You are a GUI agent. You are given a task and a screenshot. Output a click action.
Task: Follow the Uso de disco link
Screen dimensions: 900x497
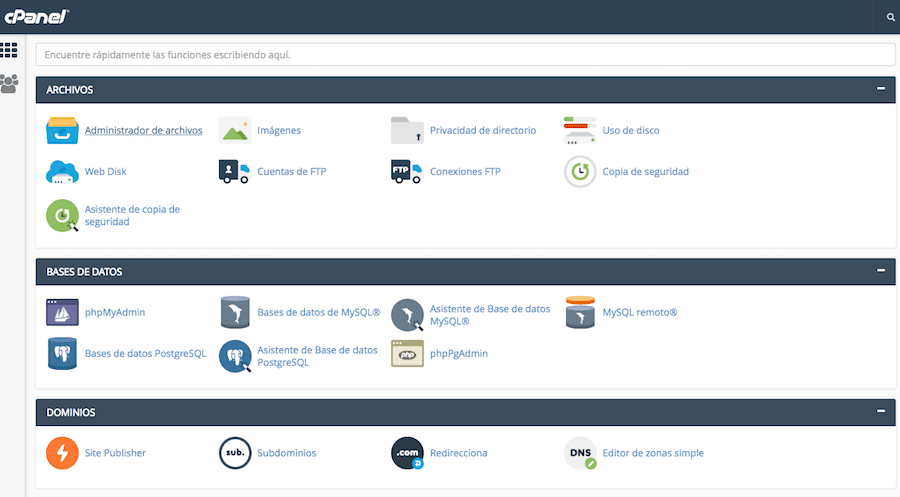pyautogui.click(x=631, y=130)
